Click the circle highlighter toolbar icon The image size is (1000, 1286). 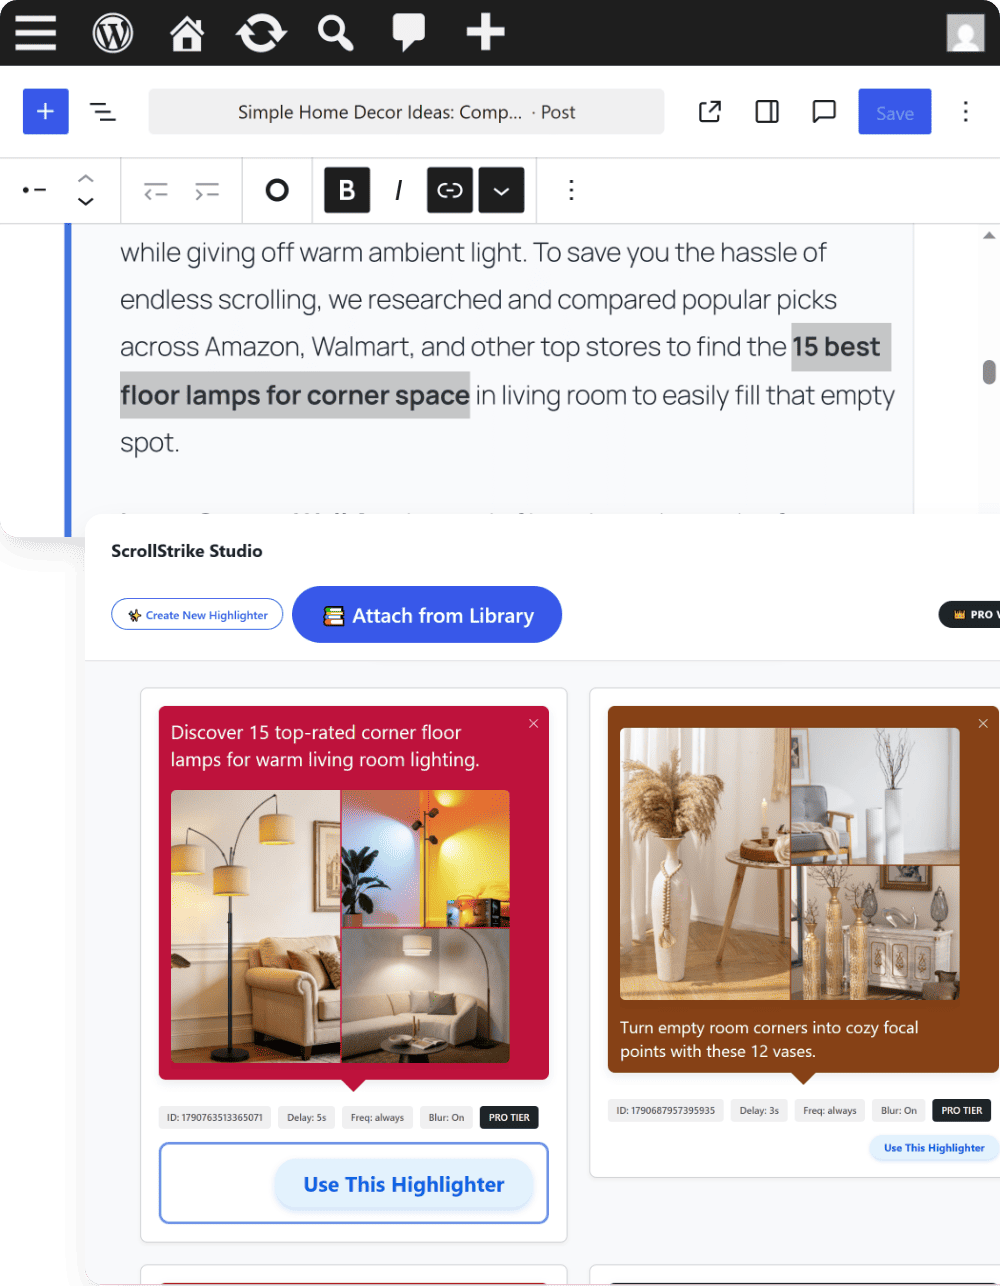(x=277, y=190)
